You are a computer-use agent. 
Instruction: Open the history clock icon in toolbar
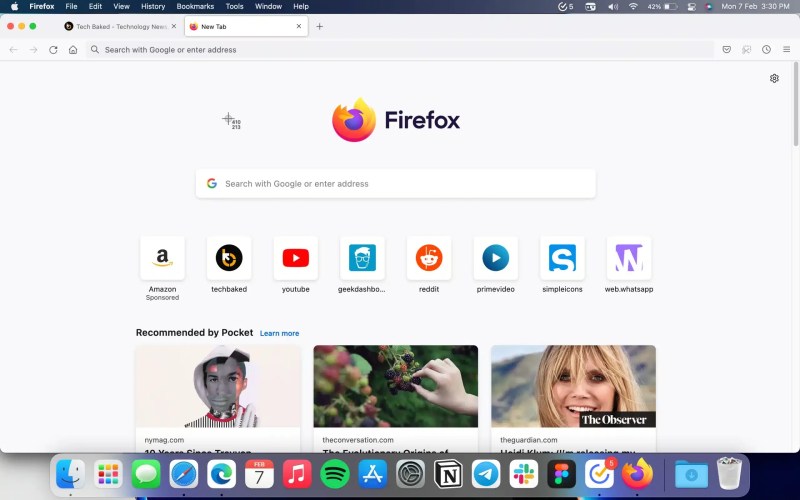[x=766, y=49]
